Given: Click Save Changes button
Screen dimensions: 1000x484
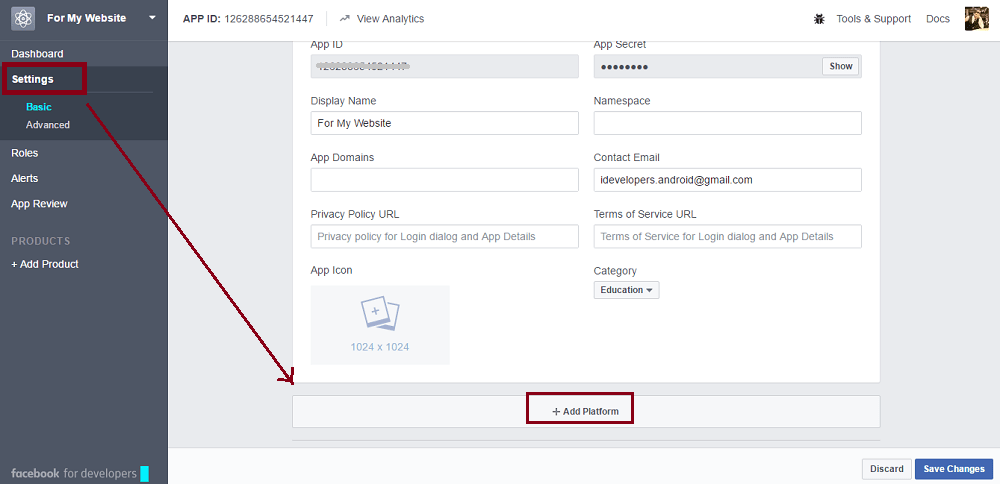Looking at the screenshot, I should pos(954,469).
